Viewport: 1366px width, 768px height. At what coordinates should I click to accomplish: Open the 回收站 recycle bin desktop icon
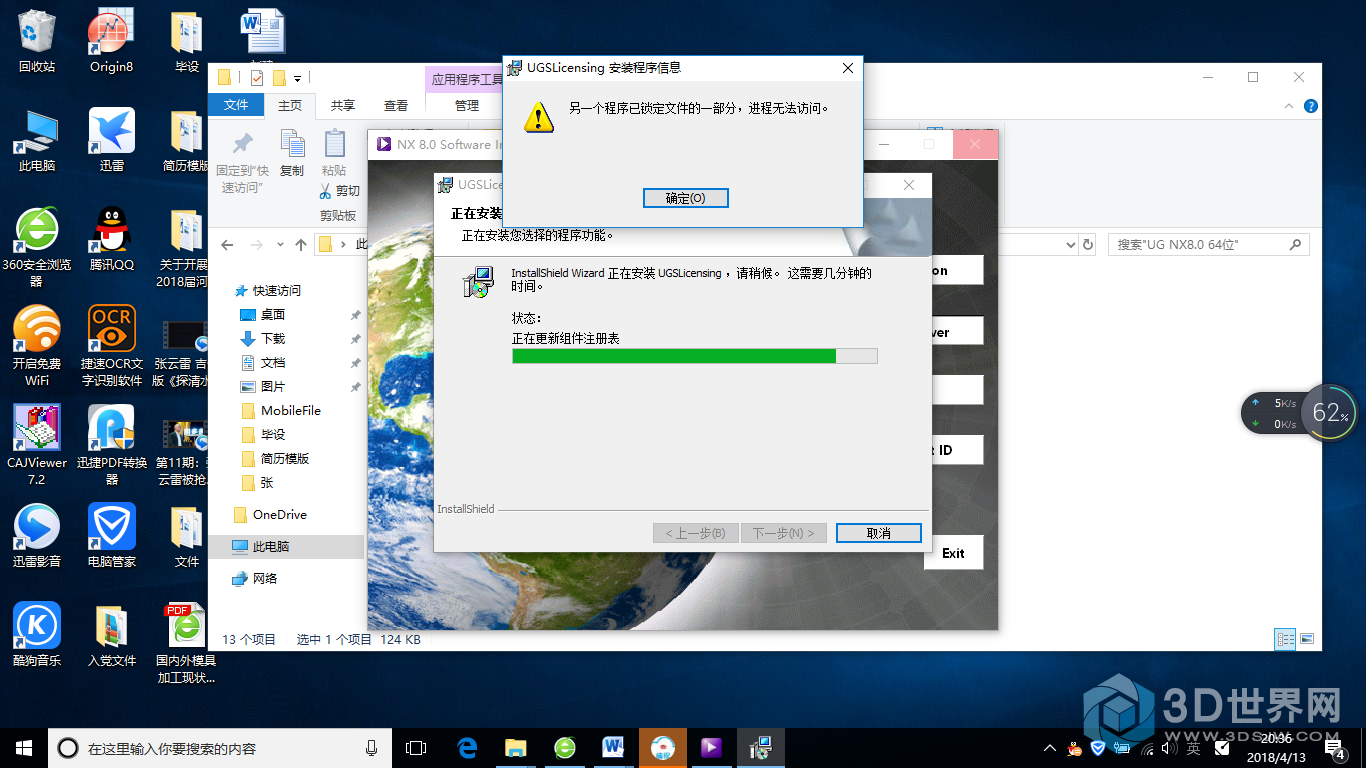[x=37, y=41]
